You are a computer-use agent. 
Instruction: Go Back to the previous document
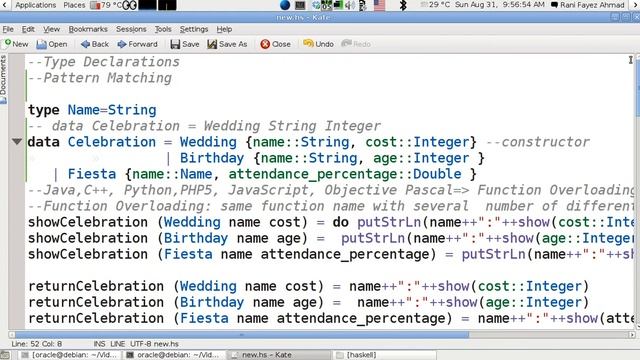click(95, 44)
